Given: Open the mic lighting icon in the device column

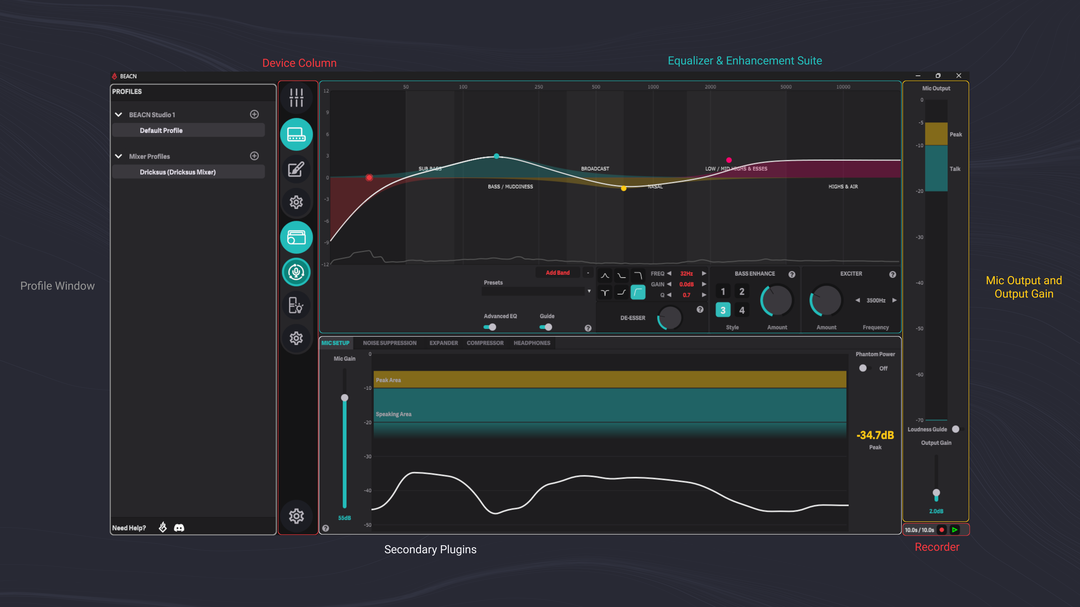Looking at the screenshot, I should 296,306.
